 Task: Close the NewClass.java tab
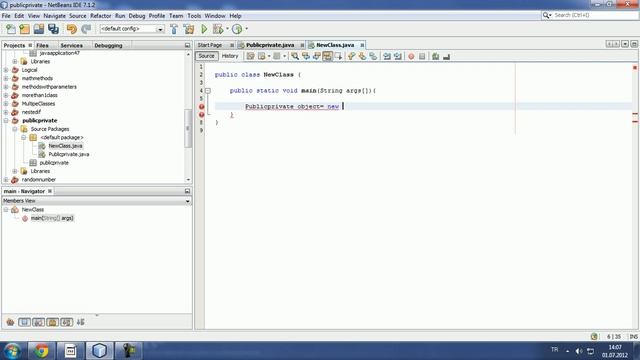(362, 45)
